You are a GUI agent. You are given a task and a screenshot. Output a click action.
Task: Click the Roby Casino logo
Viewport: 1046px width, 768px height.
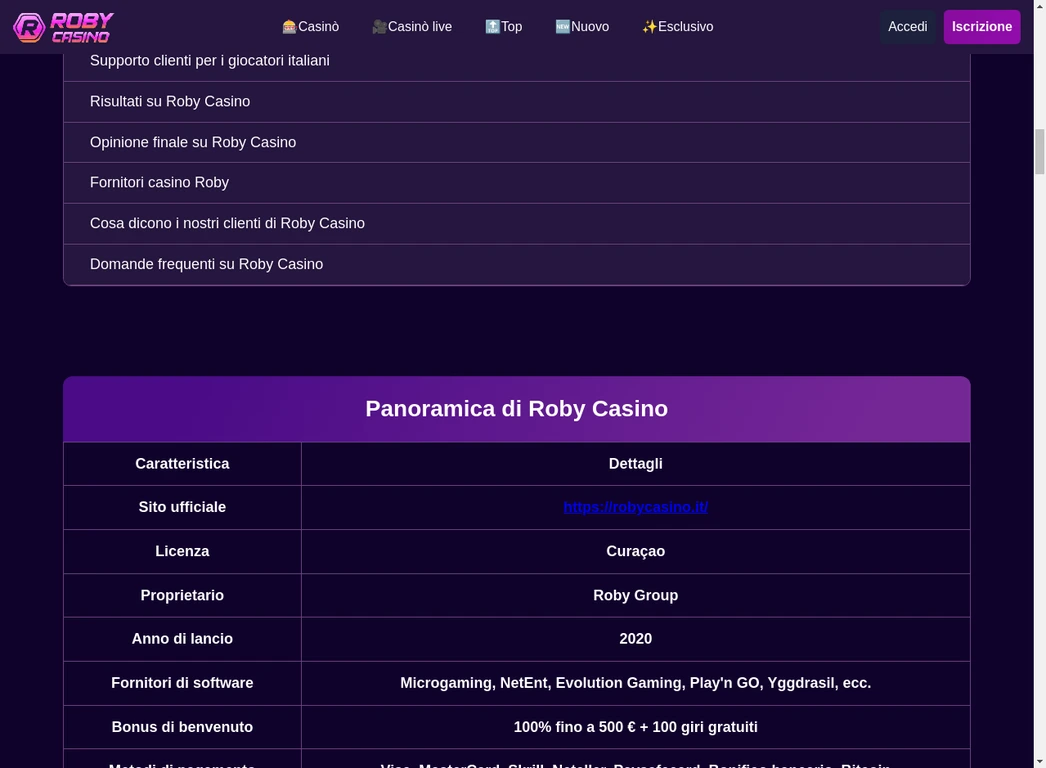click(62, 27)
